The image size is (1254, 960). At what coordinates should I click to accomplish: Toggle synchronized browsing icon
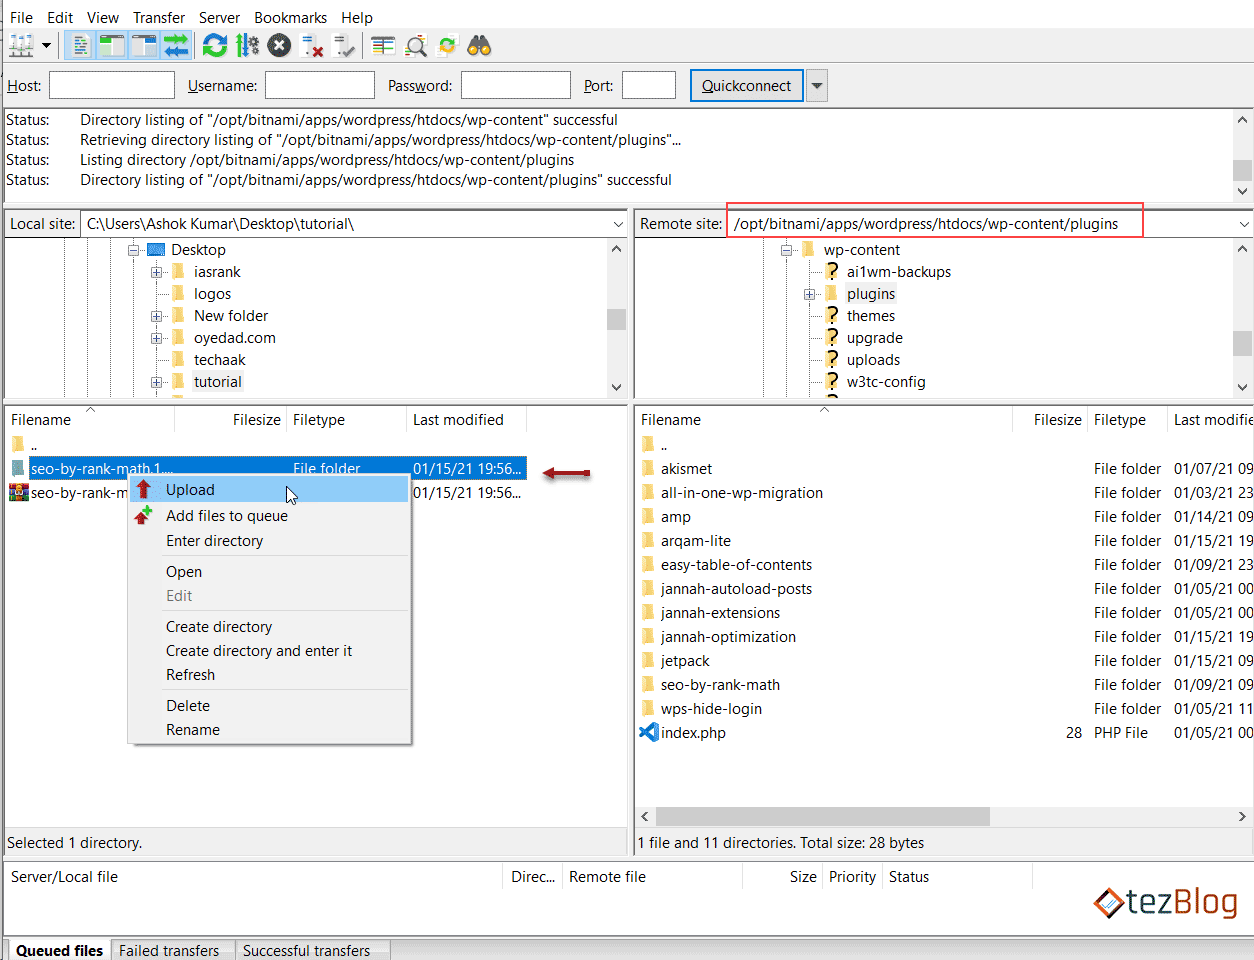447,45
